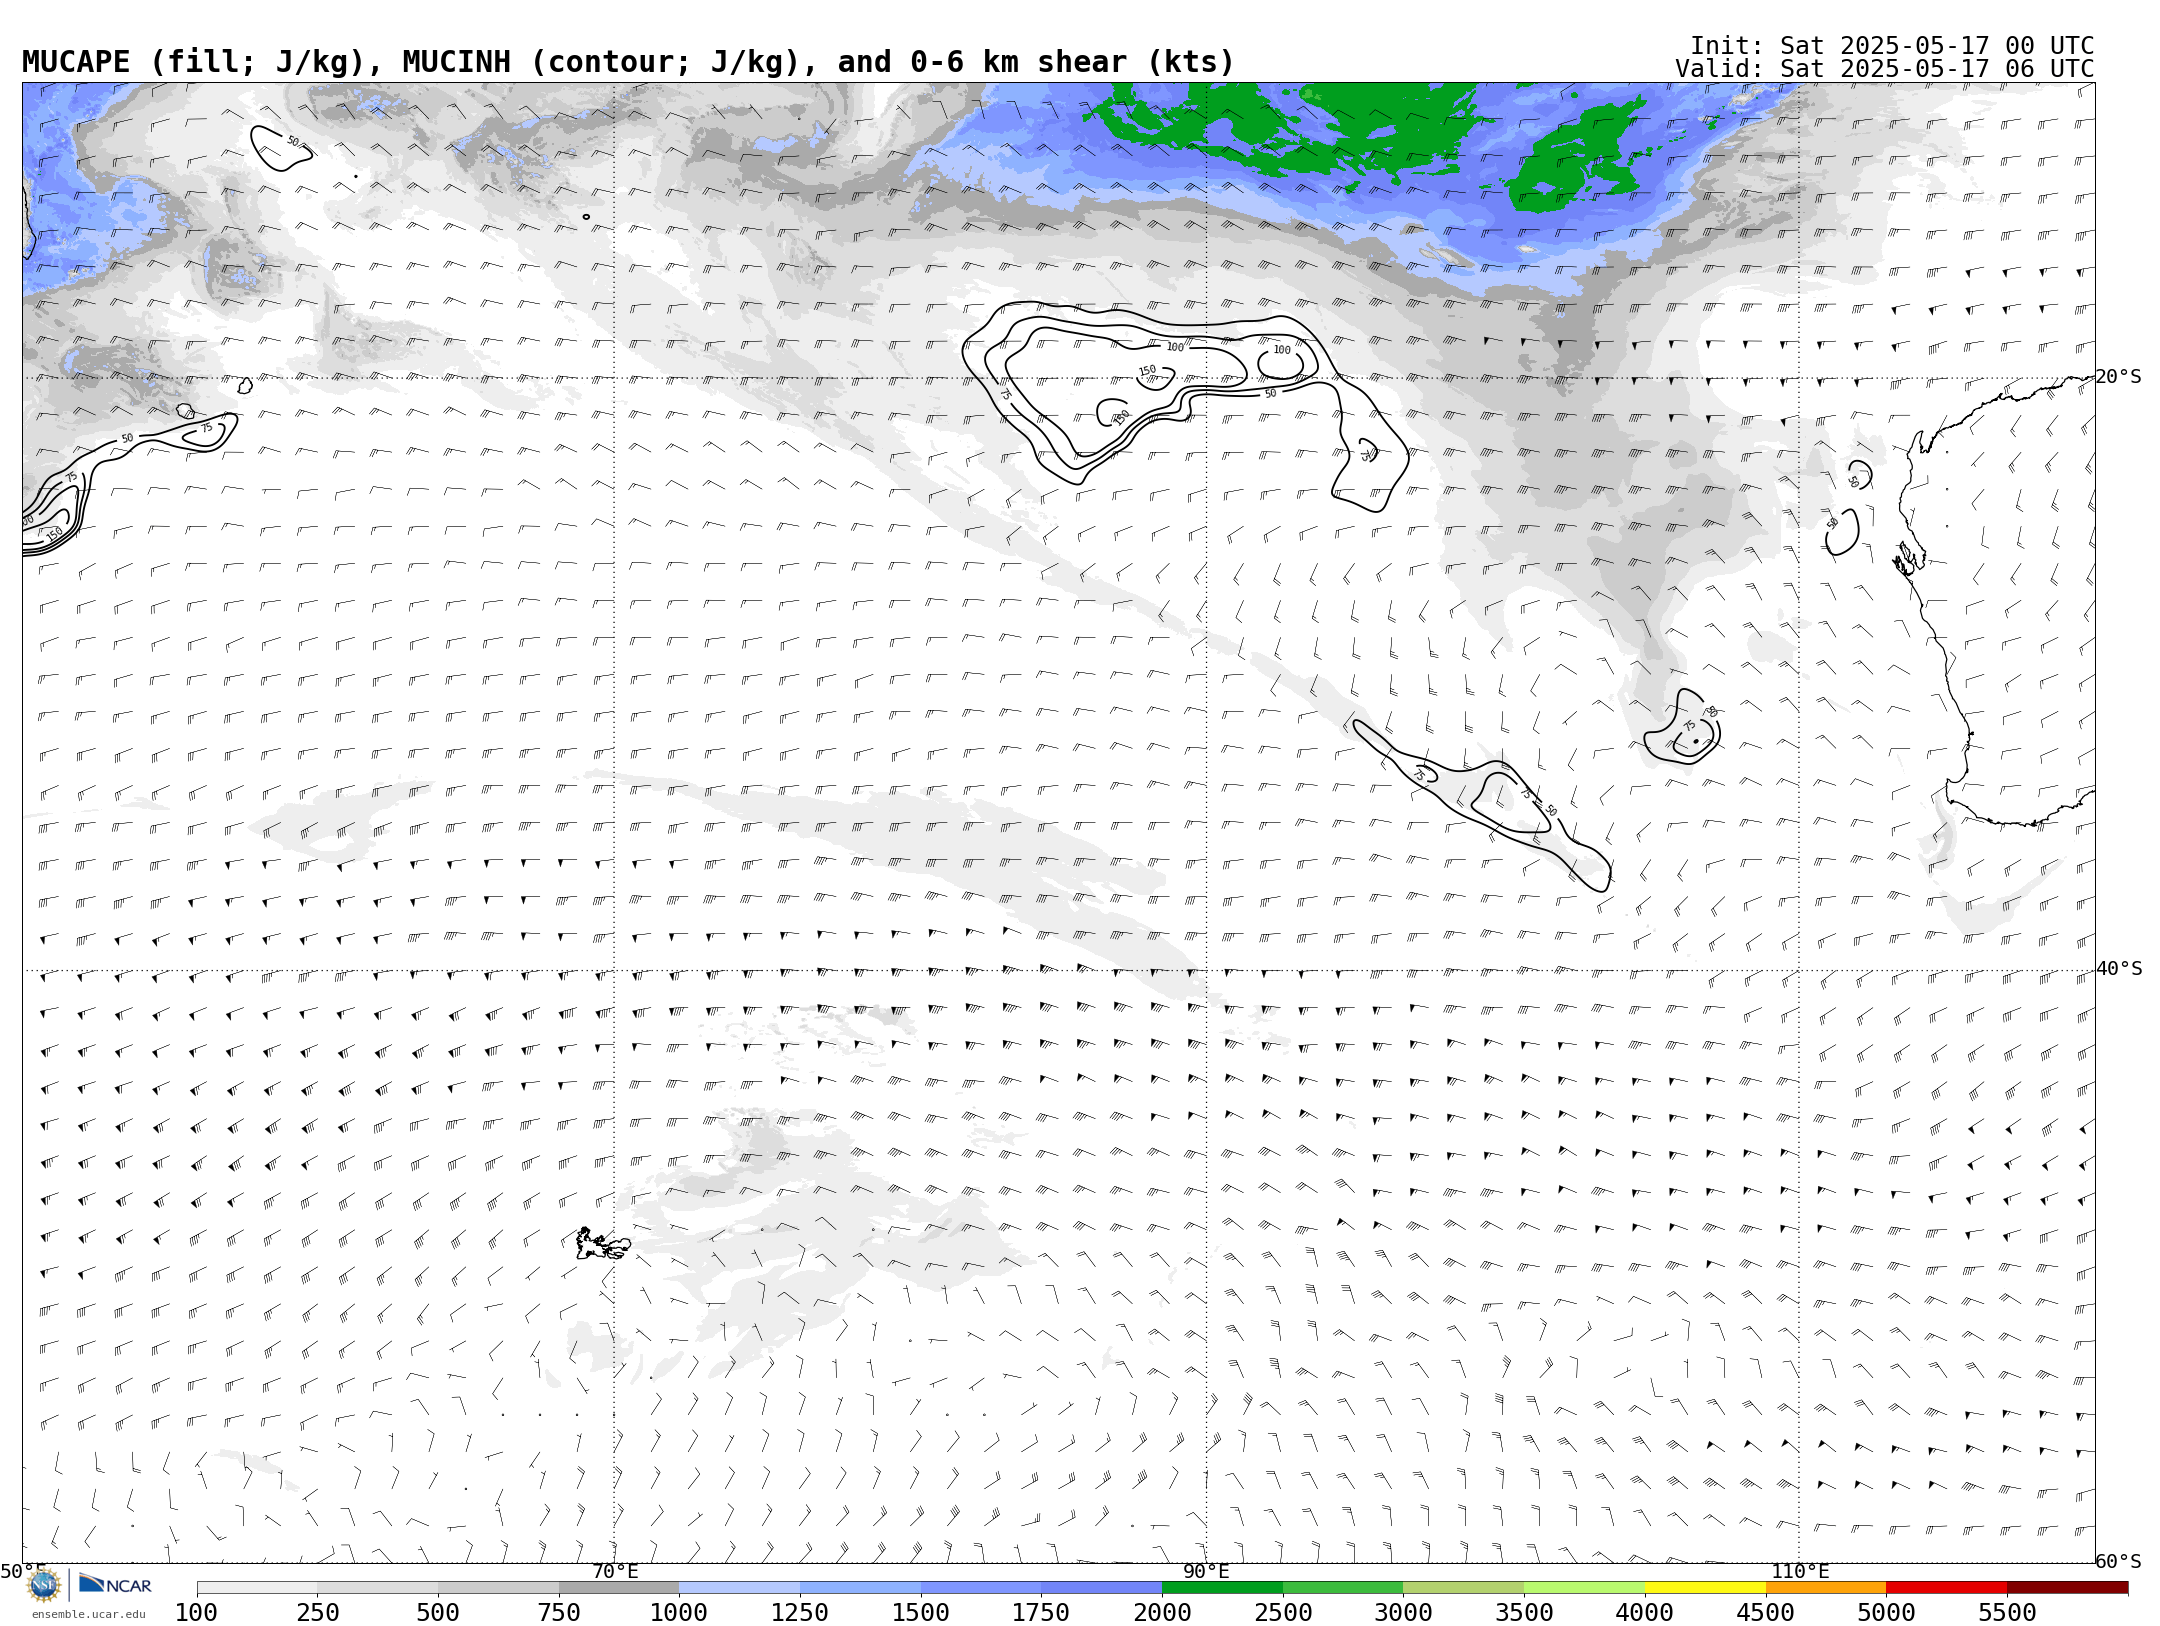
Task: Click the colorbar tick label 250
Action: [x=317, y=1612]
